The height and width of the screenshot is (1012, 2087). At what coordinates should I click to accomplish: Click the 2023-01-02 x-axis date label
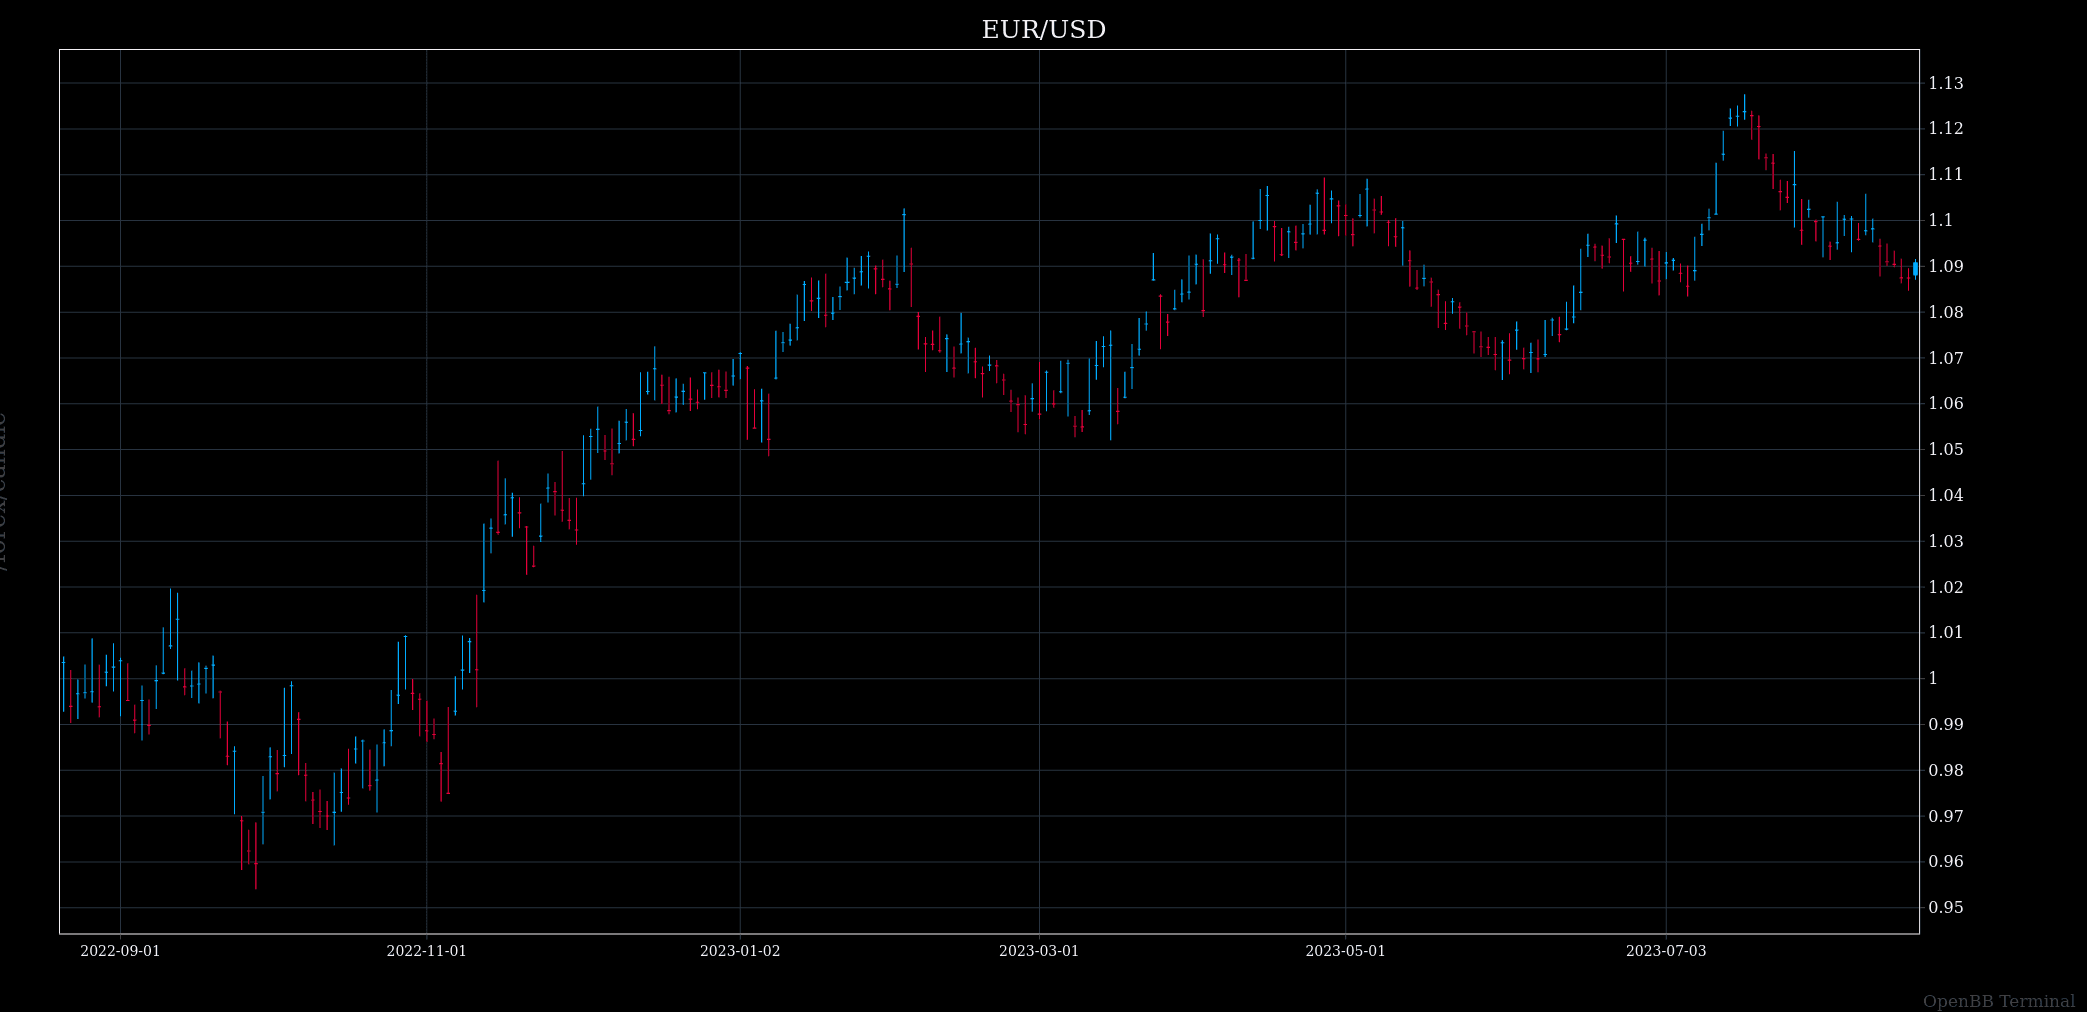click(740, 951)
